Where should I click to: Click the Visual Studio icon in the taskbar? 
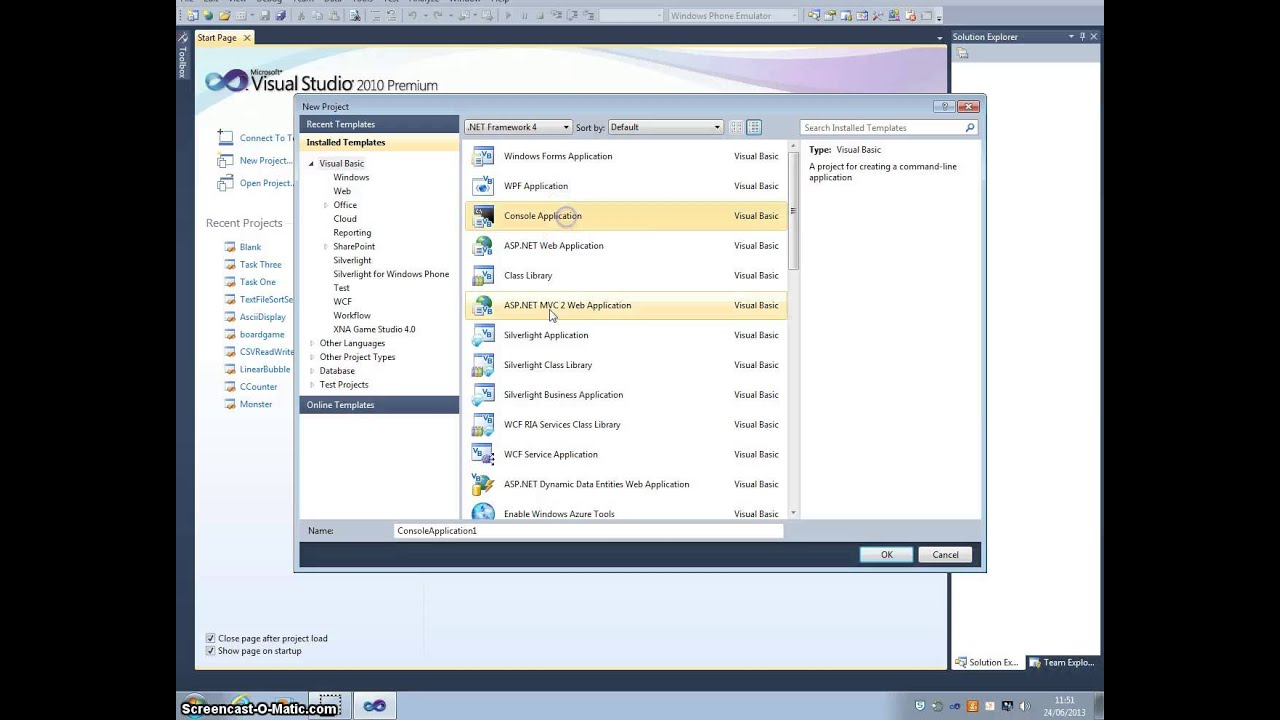[374, 706]
